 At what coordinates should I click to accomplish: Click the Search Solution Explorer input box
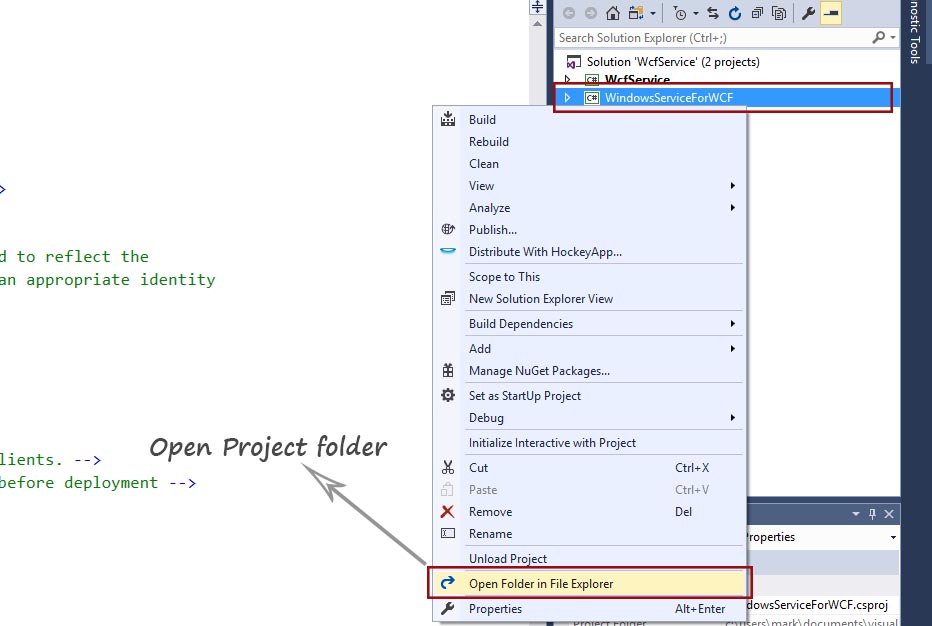[x=712, y=37]
